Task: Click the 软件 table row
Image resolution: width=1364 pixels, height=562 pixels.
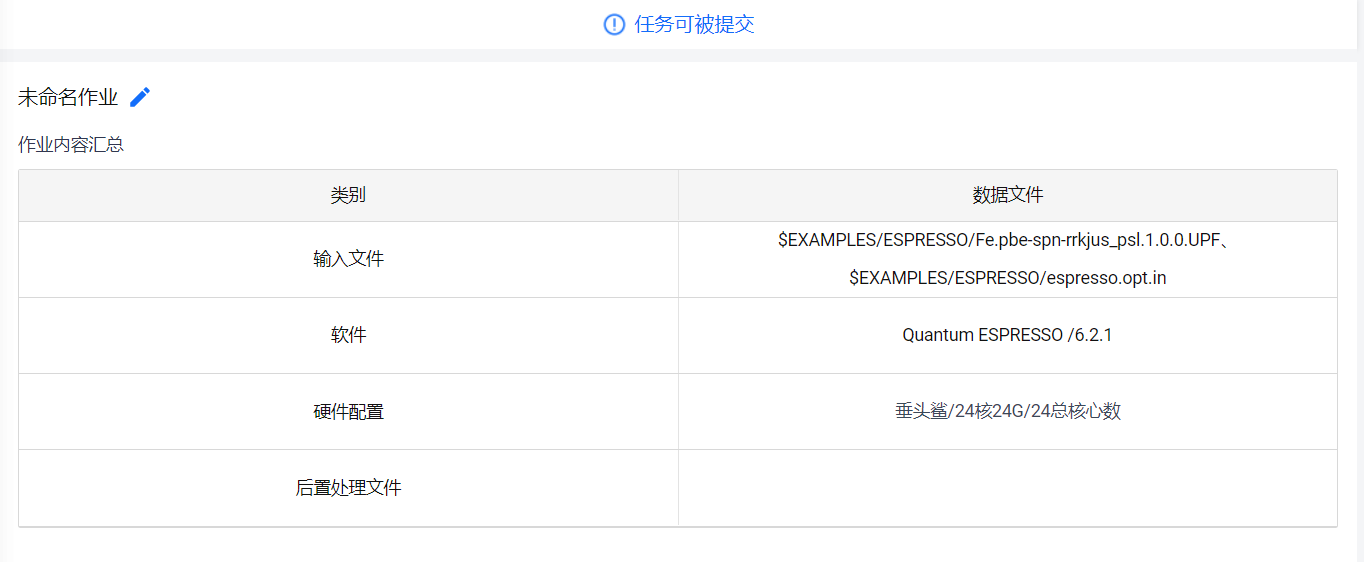Action: (x=678, y=335)
